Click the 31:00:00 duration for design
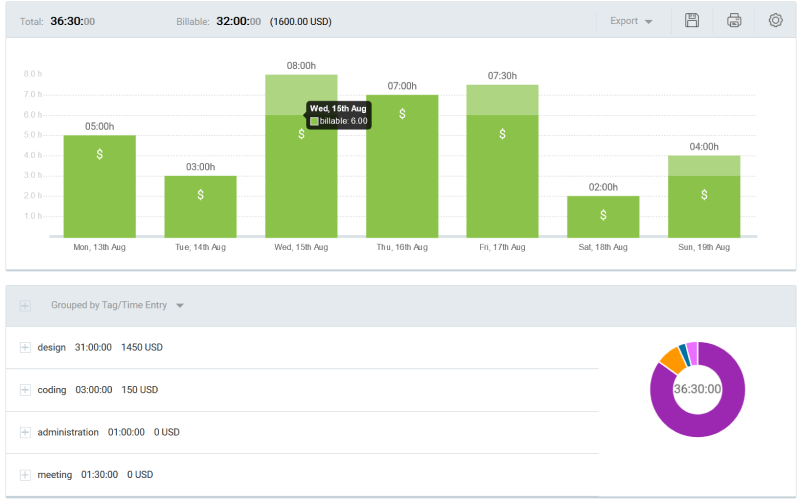The height and width of the screenshot is (502, 800). coord(93,347)
